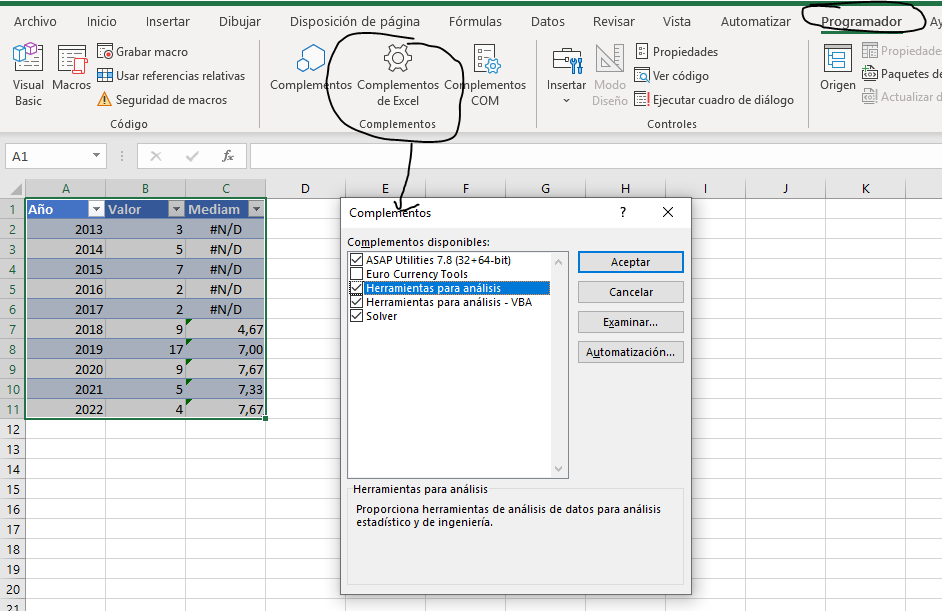
Task: Click the add-ins list scroll up arrow
Action: click(x=559, y=261)
